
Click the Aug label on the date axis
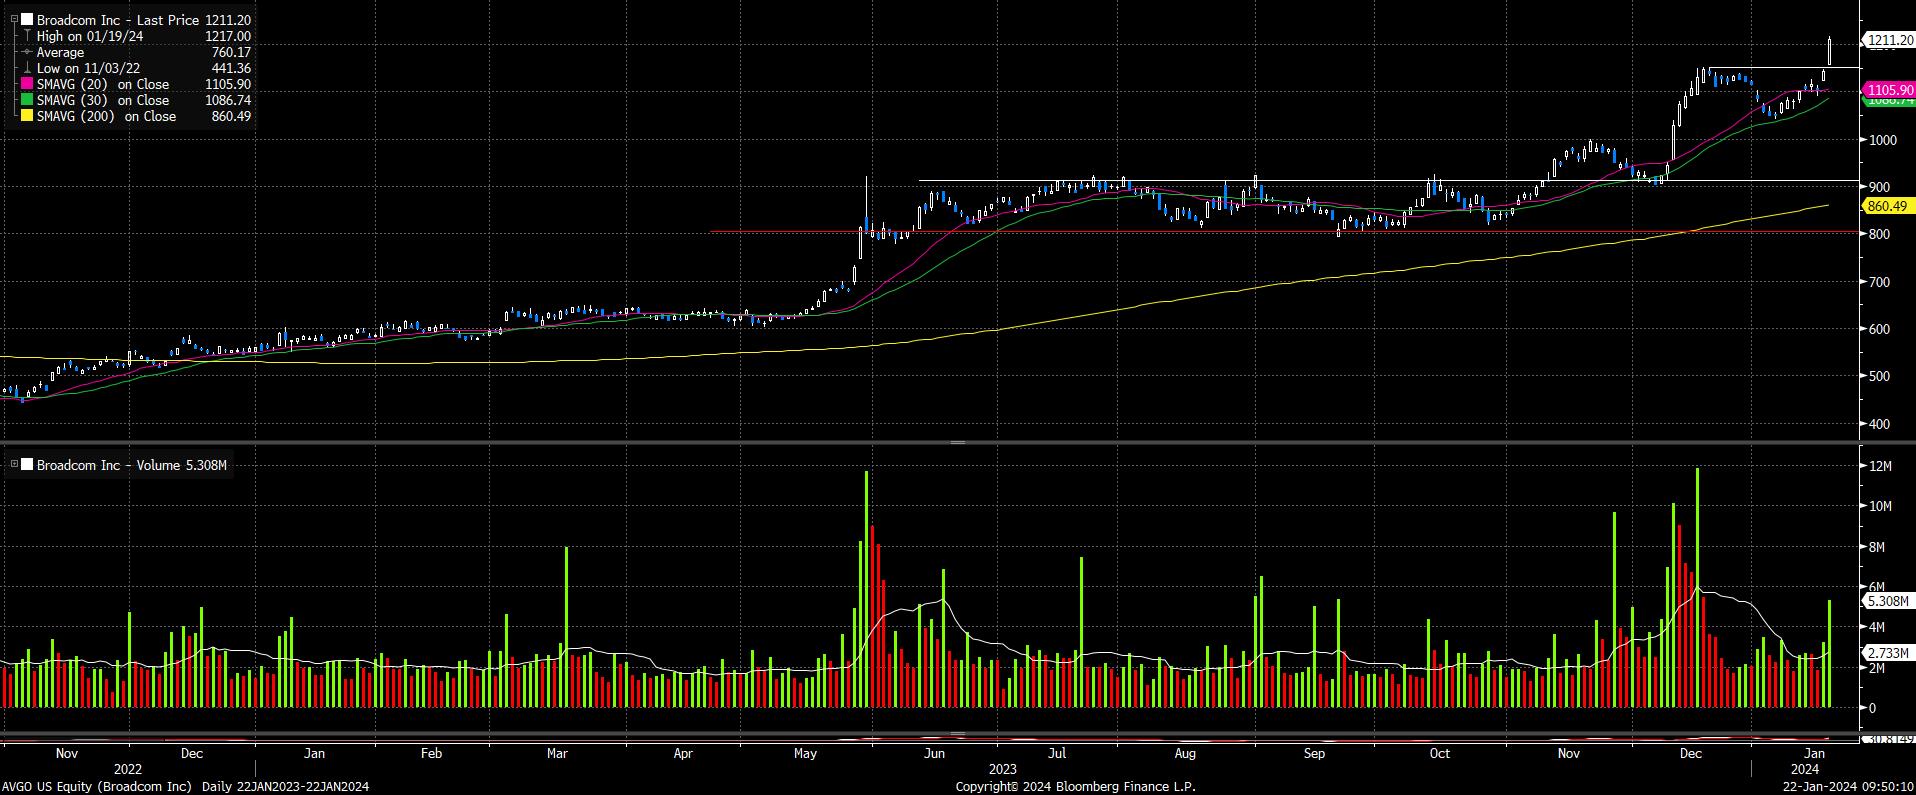pyautogui.click(x=1185, y=753)
